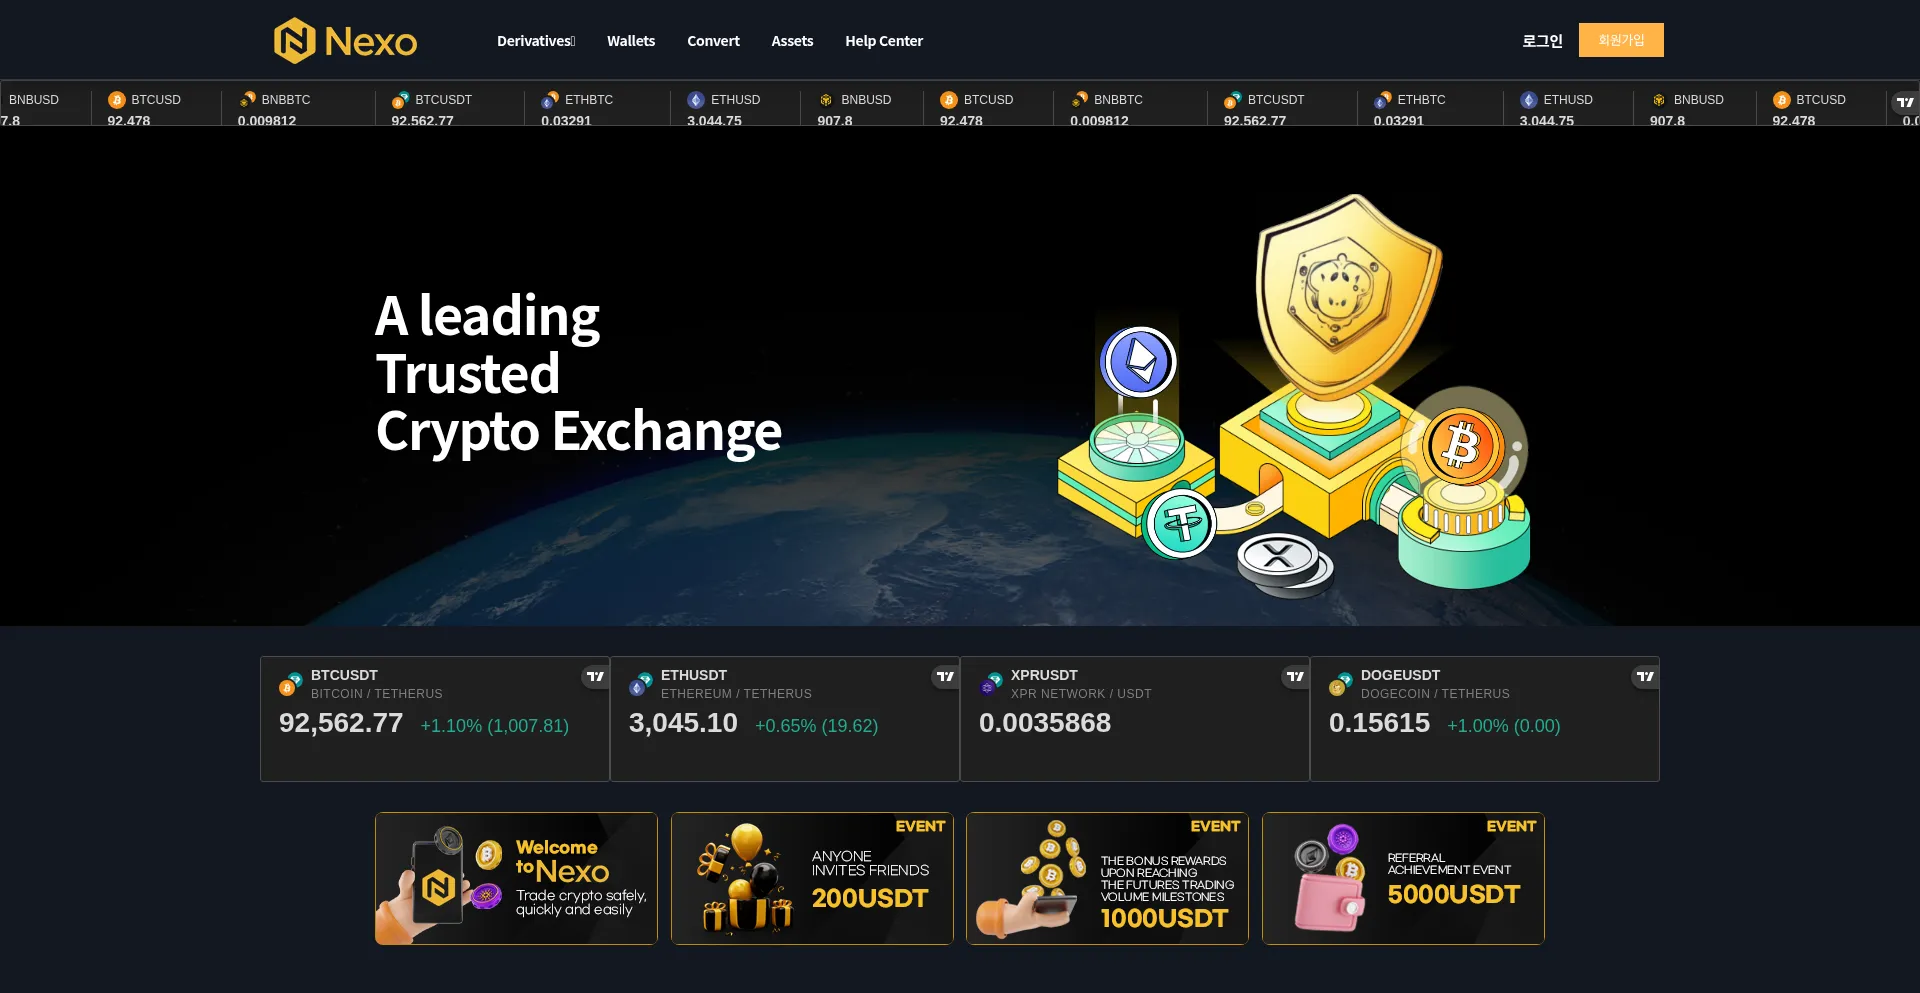Open the Welcome to Nexo banner
The width and height of the screenshot is (1920, 993).
(x=516, y=878)
